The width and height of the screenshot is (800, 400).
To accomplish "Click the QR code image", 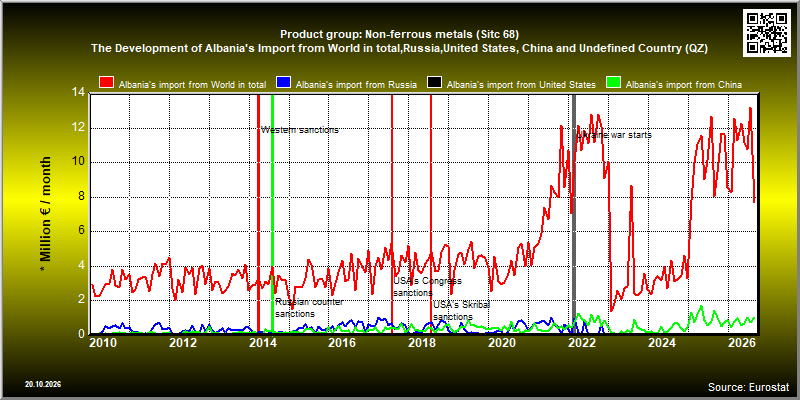I will click(768, 32).
